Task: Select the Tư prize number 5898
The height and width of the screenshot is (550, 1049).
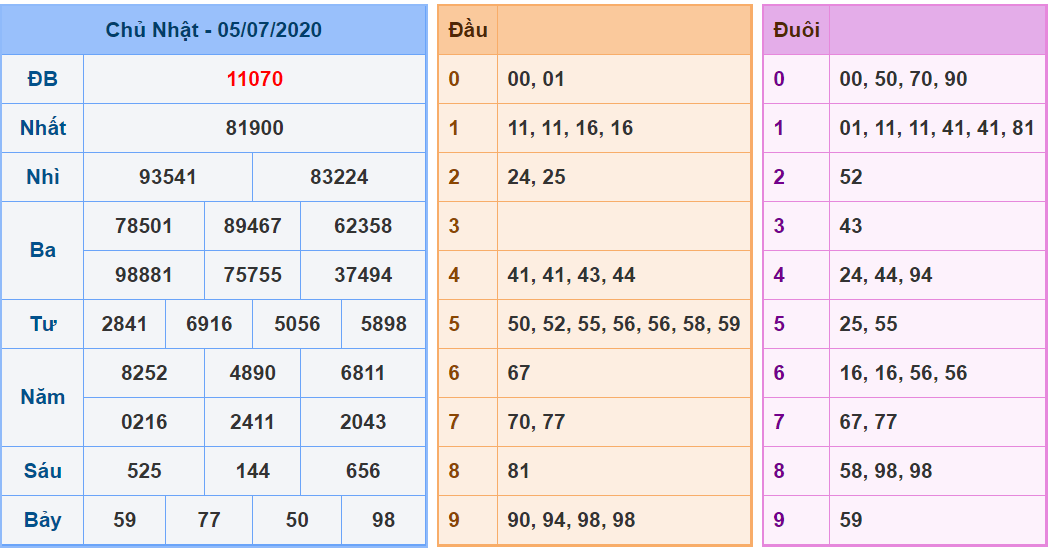Action: (383, 324)
